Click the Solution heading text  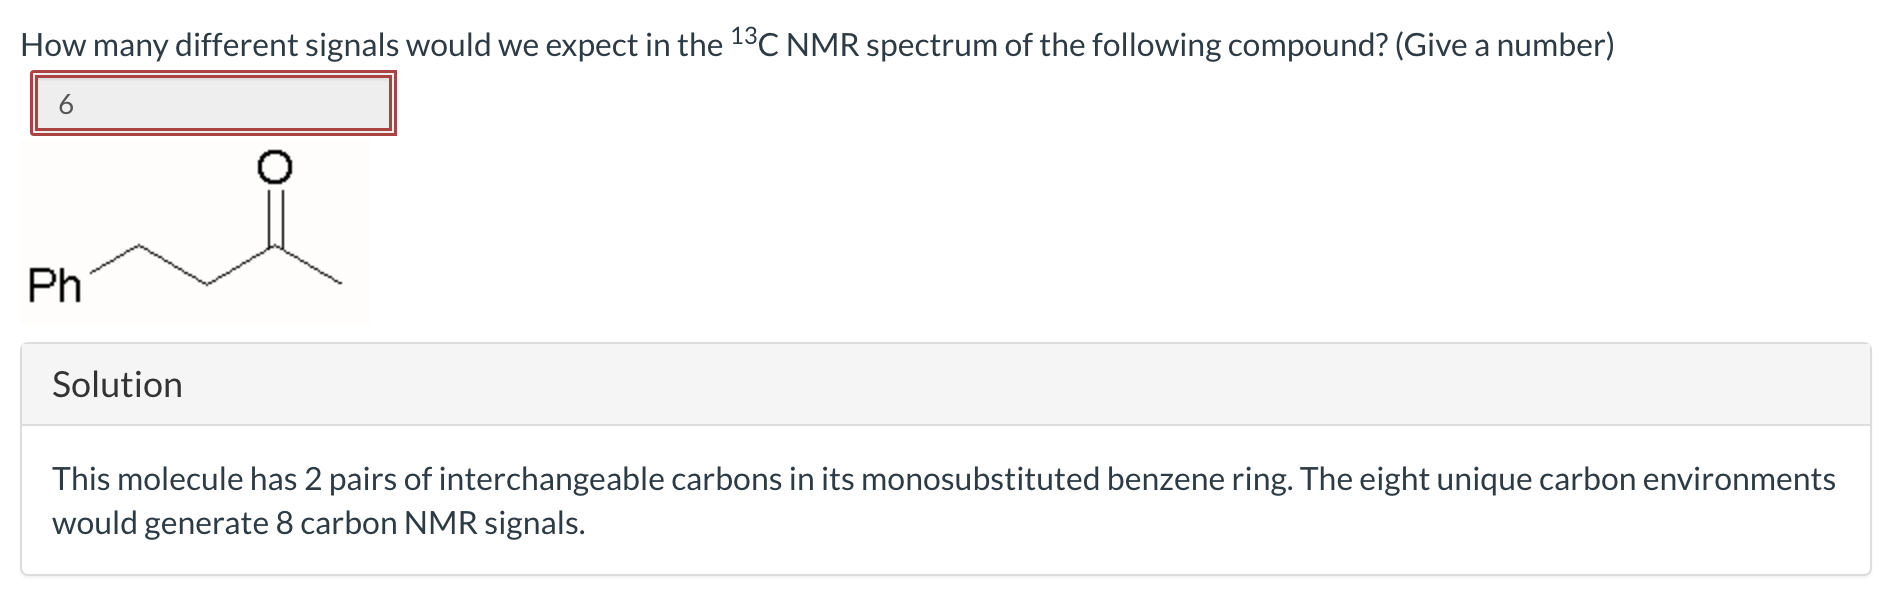coord(117,384)
